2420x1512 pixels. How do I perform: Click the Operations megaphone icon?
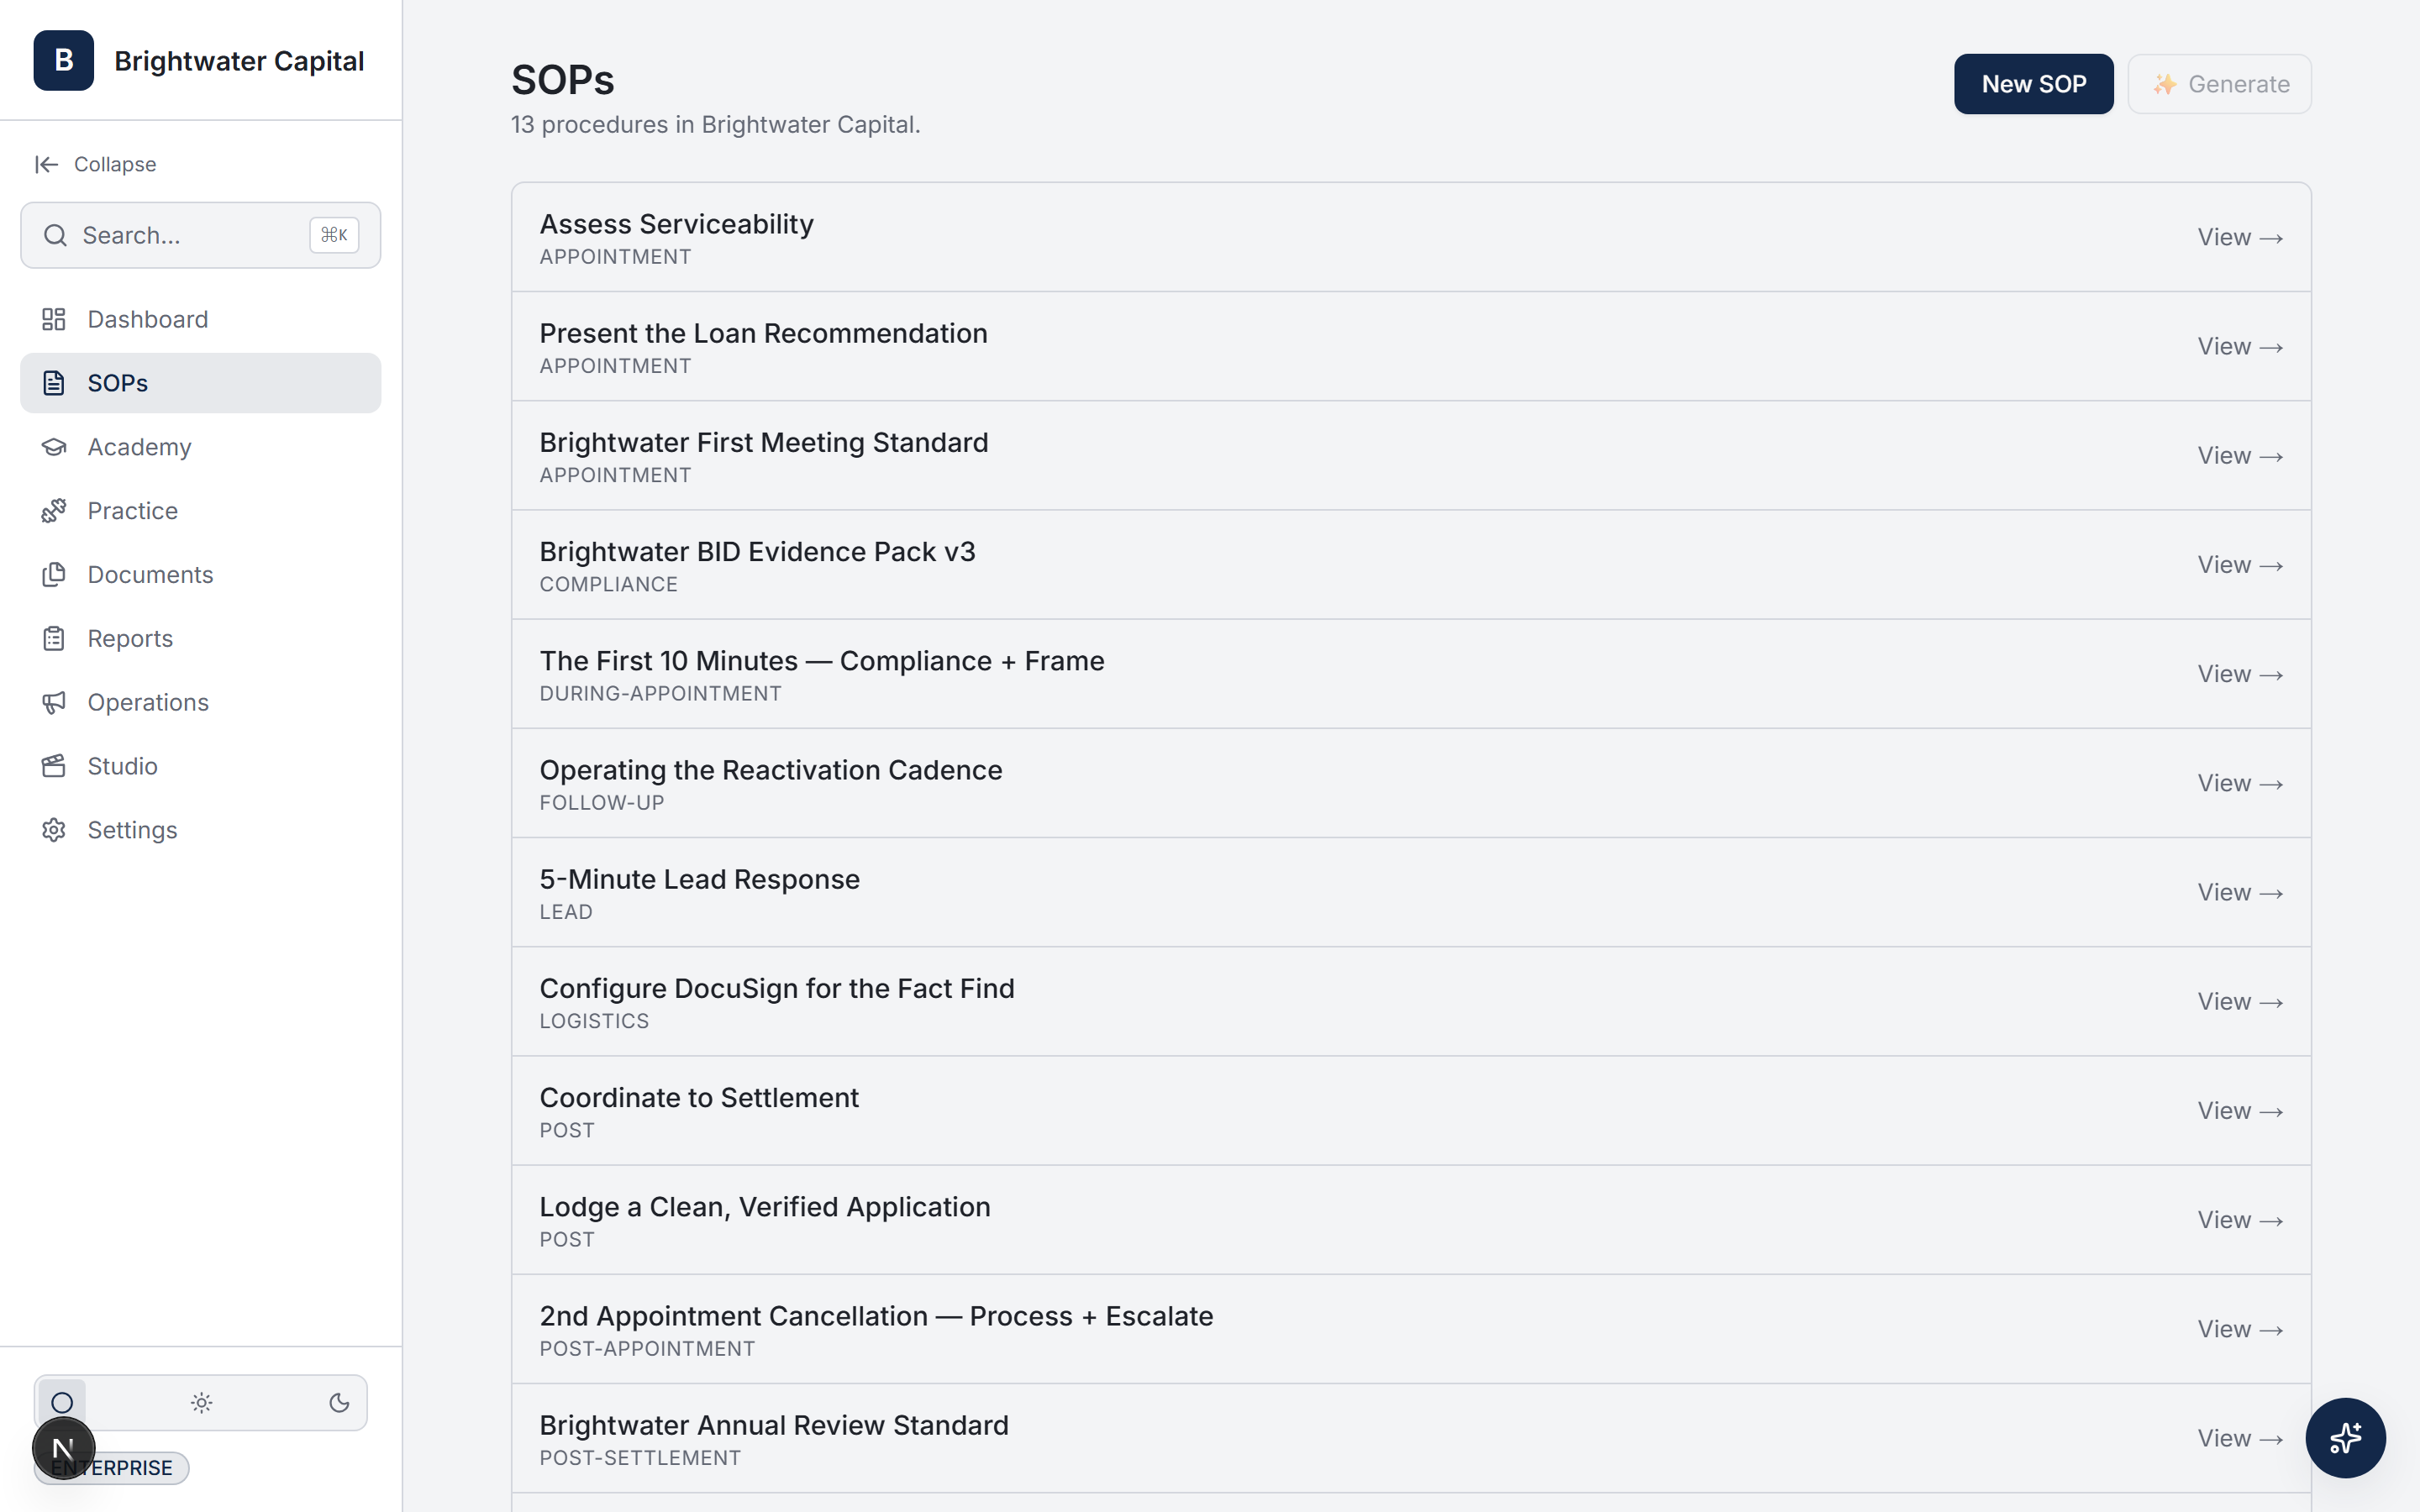point(54,702)
